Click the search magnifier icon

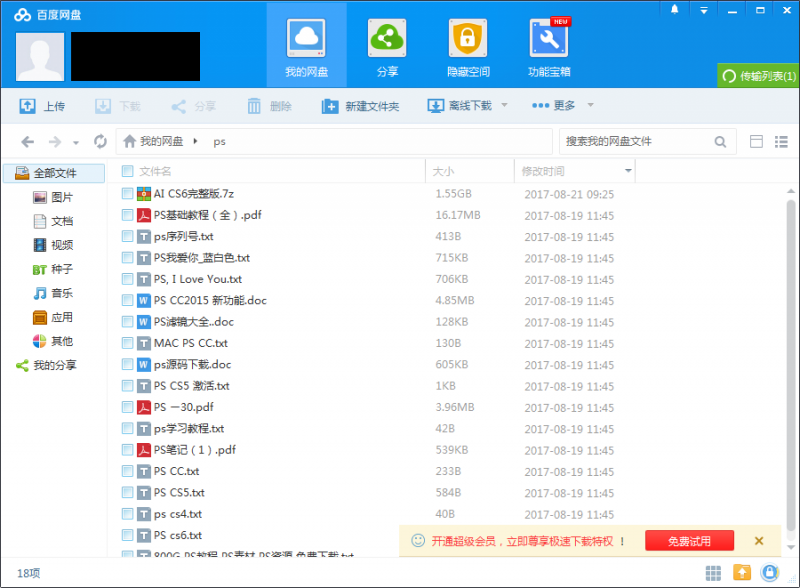click(720, 141)
